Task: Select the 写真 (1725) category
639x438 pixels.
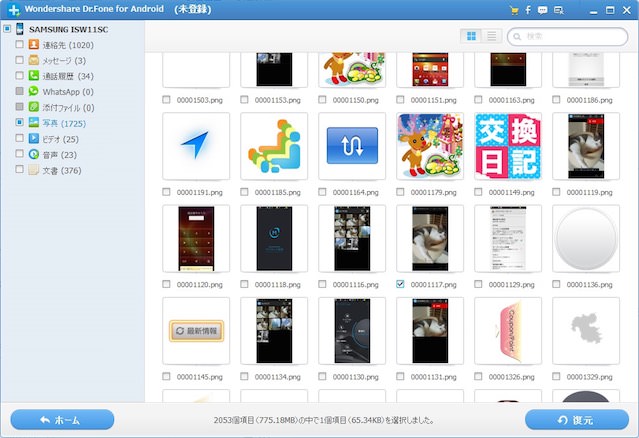Action: (64, 123)
